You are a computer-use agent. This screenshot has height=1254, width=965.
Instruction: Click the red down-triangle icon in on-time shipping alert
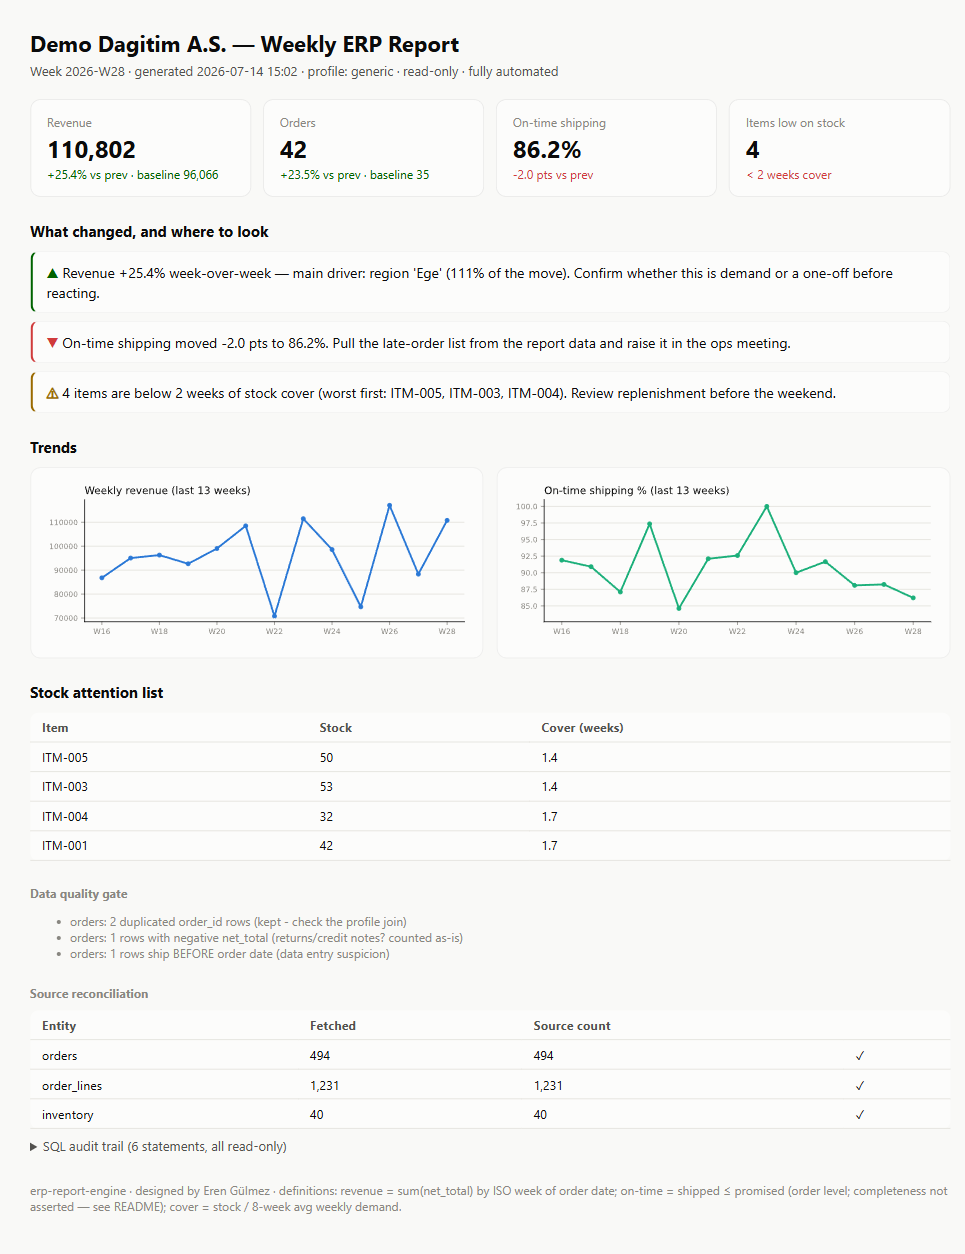pos(53,343)
